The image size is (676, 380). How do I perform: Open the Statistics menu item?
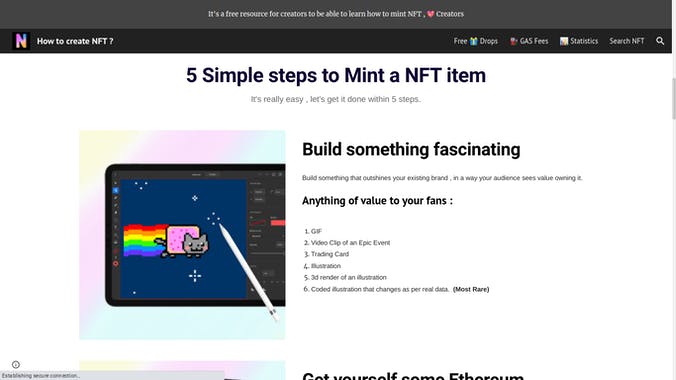coord(579,41)
